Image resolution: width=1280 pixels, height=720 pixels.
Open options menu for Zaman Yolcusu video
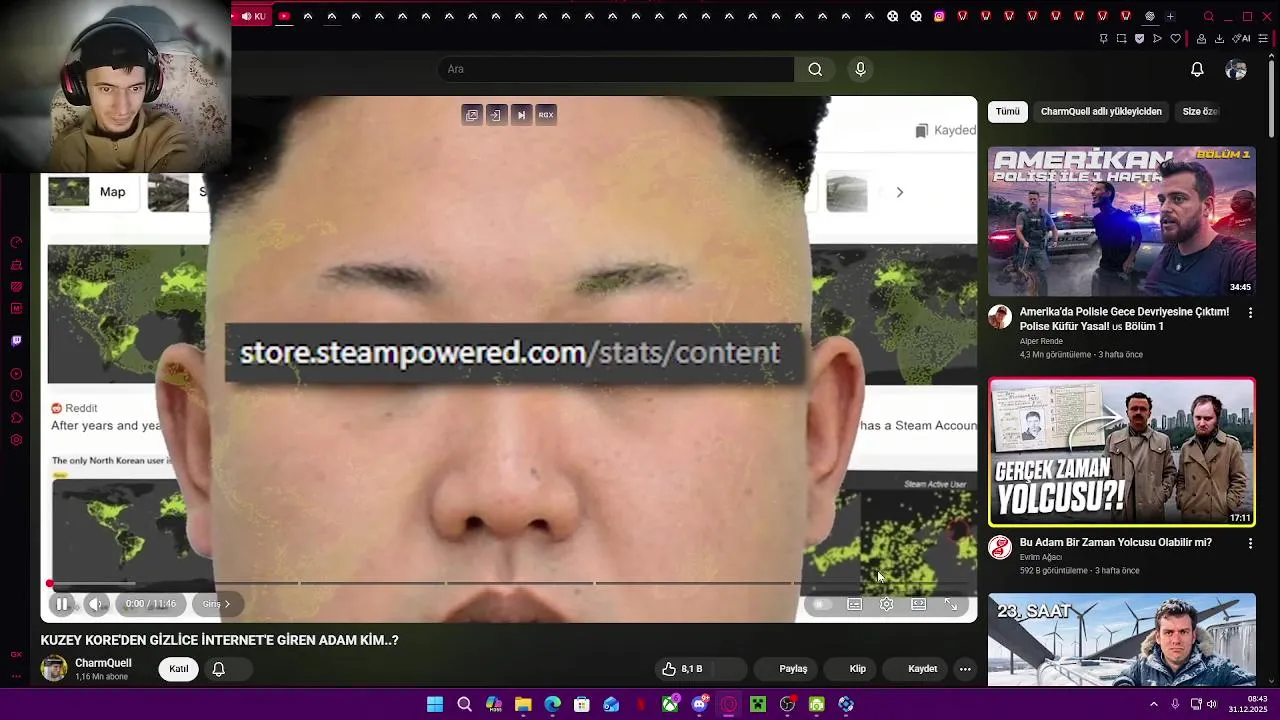[x=1250, y=543]
